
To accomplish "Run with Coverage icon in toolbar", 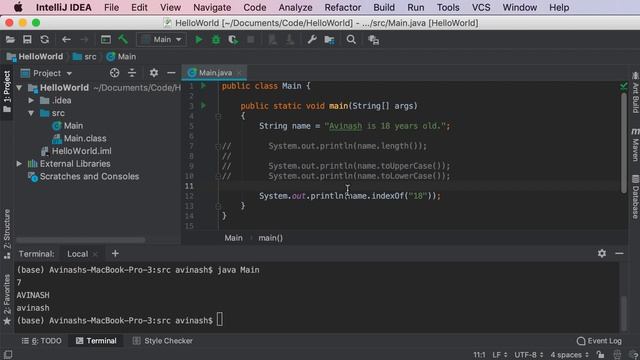I will 233,40.
